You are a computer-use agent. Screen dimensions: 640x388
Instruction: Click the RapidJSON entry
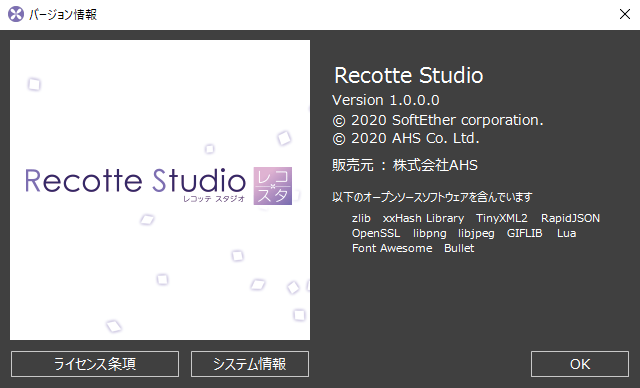[x=570, y=218]
